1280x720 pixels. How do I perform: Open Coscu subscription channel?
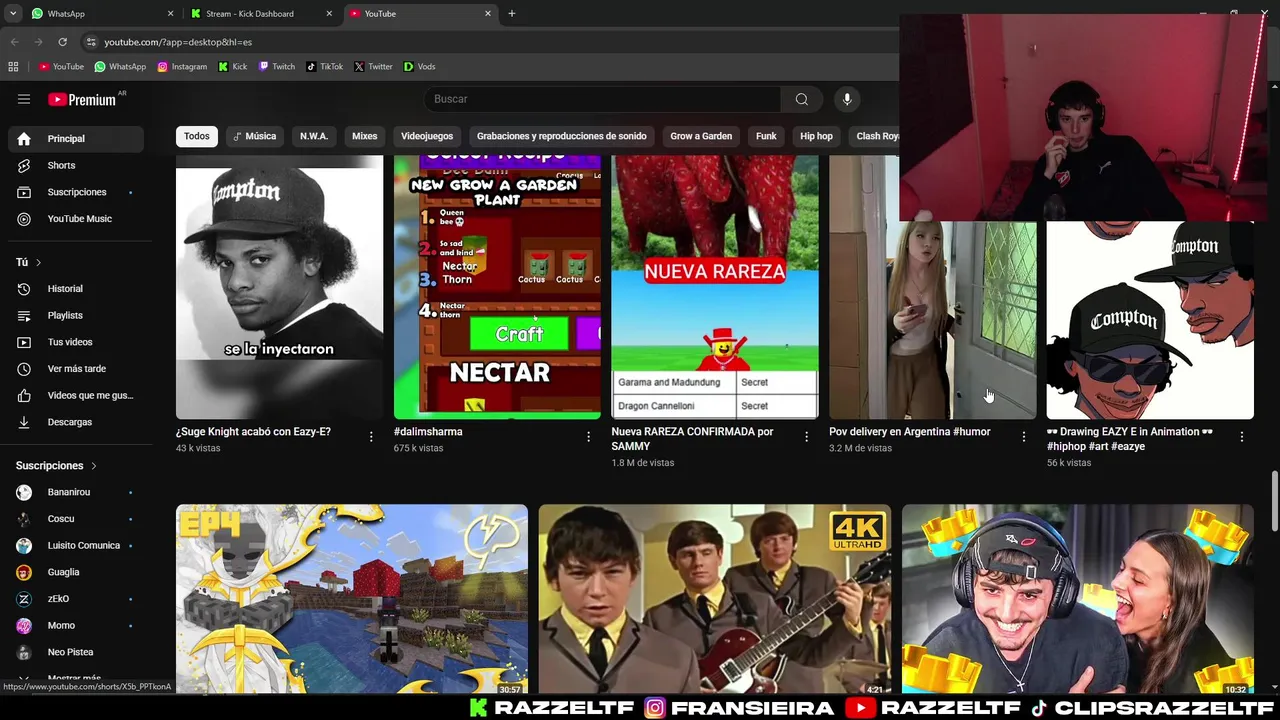pos(76,519)
